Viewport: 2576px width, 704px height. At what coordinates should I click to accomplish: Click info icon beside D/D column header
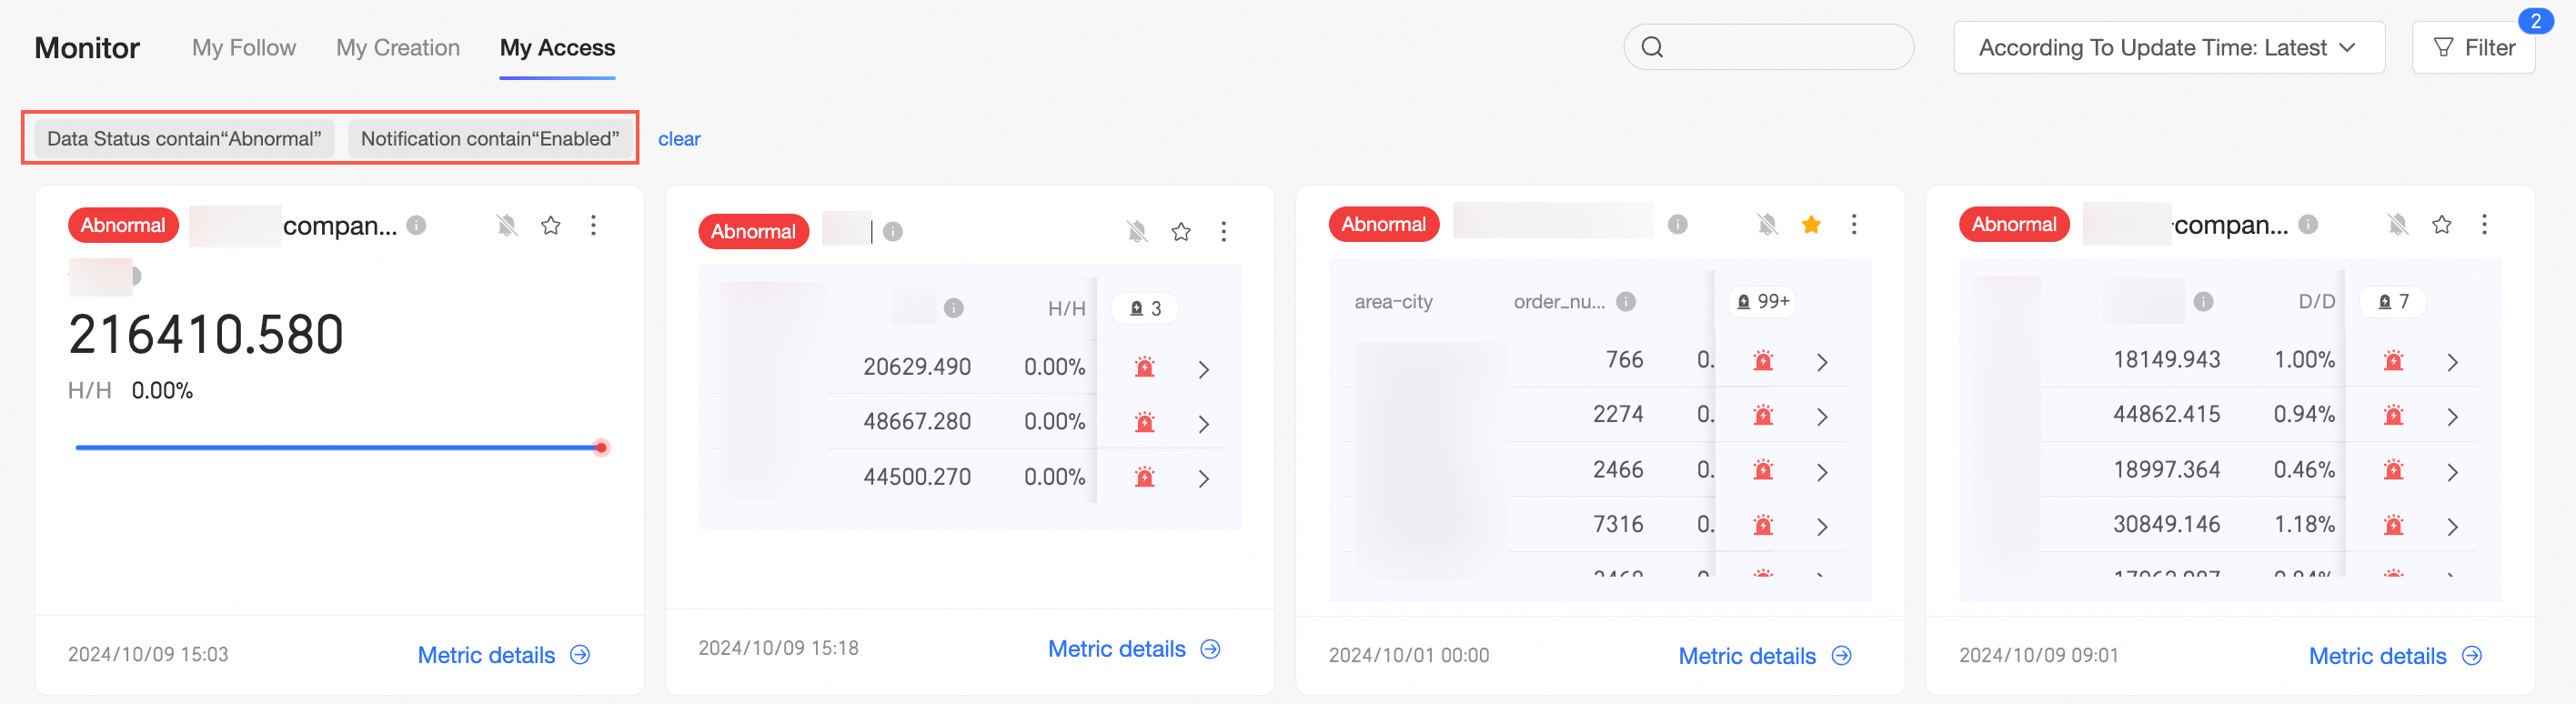point(2203,301)
